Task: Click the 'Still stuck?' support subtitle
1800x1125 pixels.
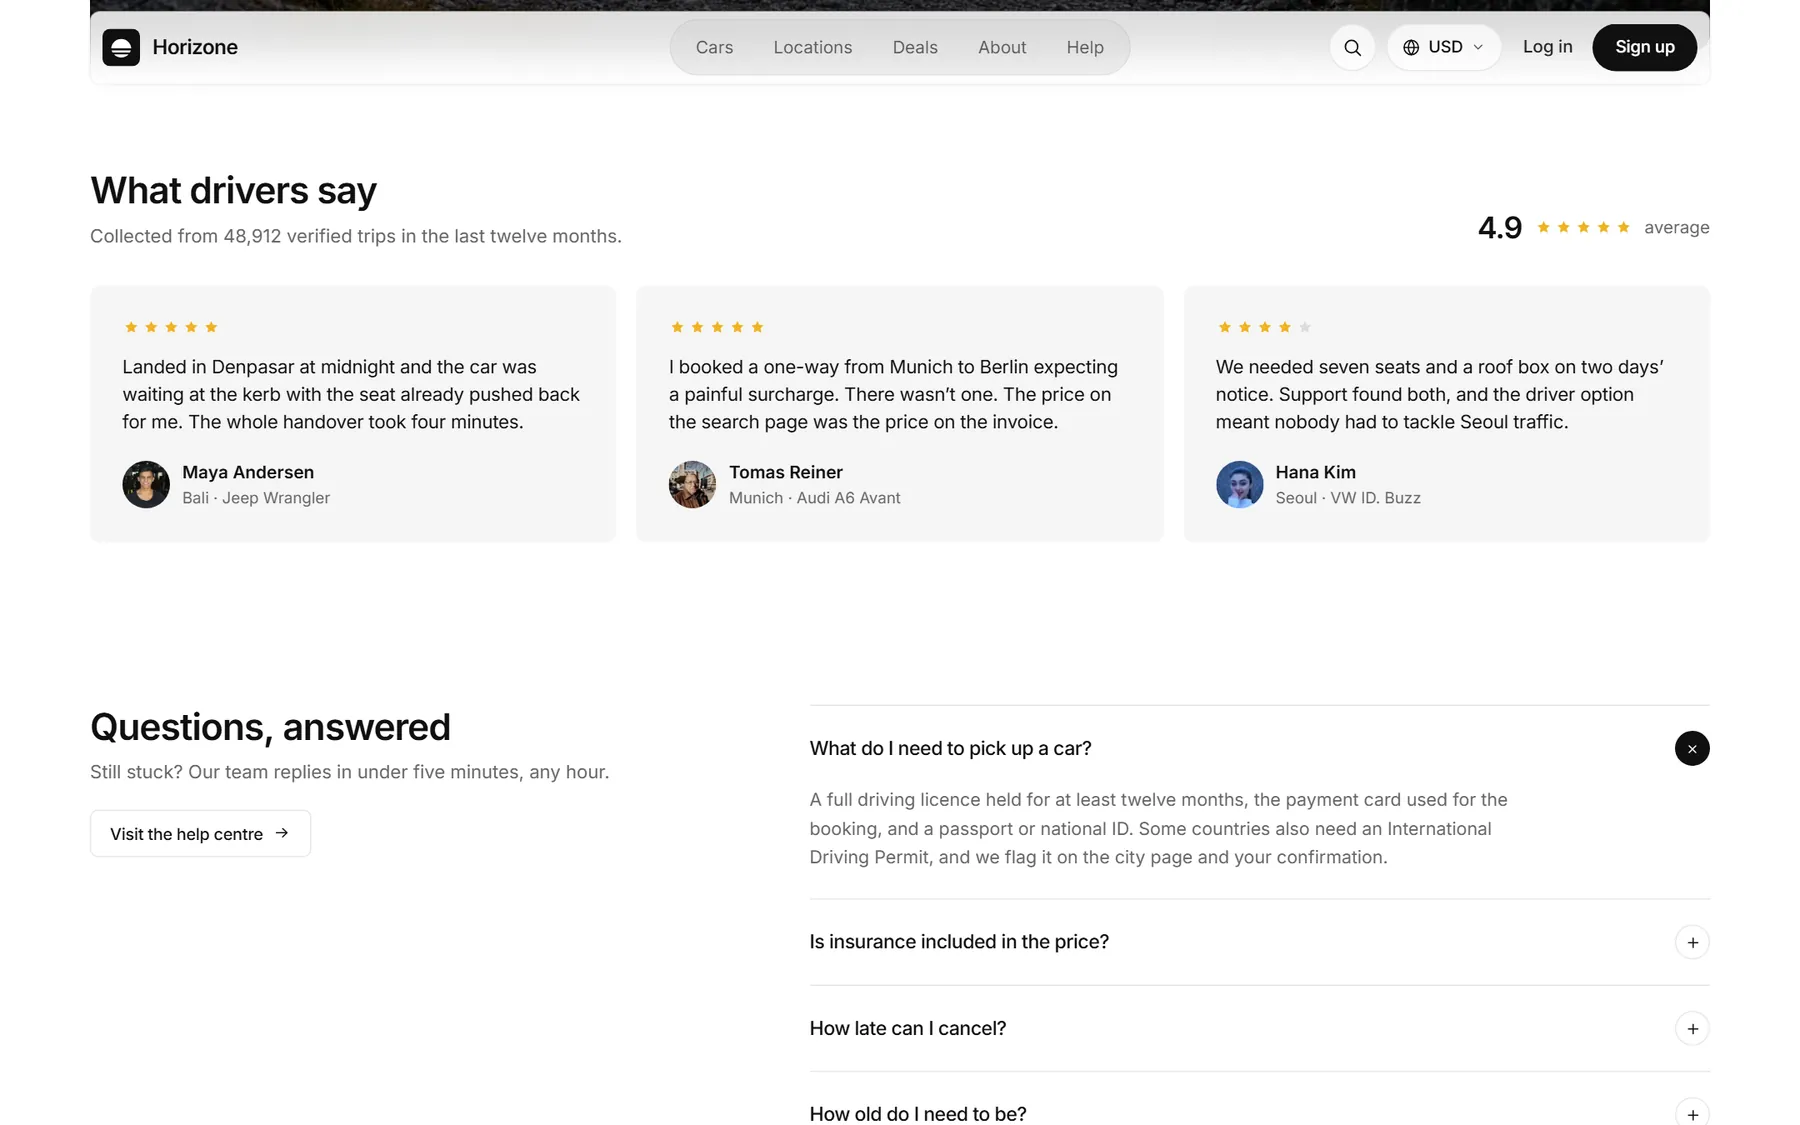Action: point(349,772)
